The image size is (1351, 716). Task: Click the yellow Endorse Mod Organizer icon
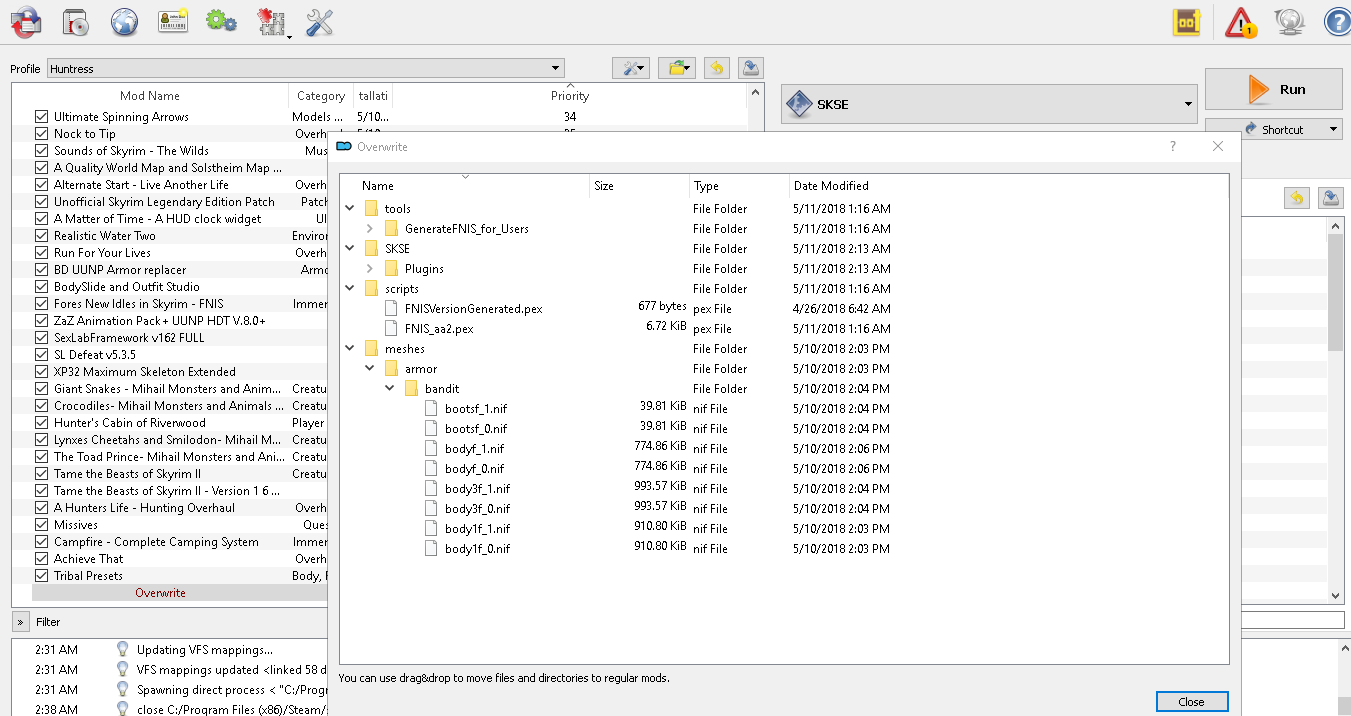[x=1186, y=22]
